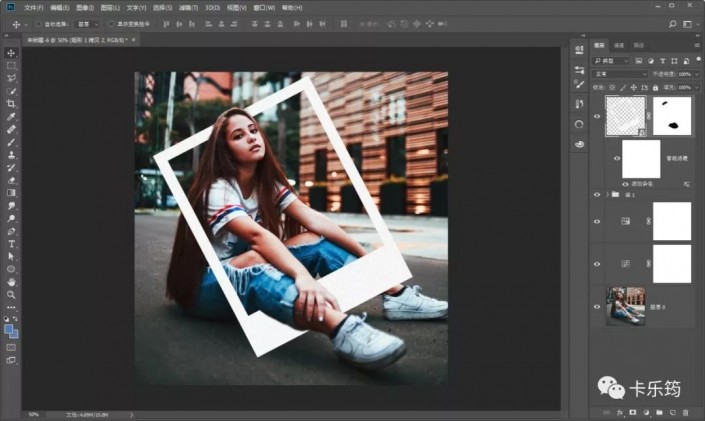Select the Rectangular Marquee tool
Image resolution: width=705 pixels, height=421 pixels.
coord(11,66)
